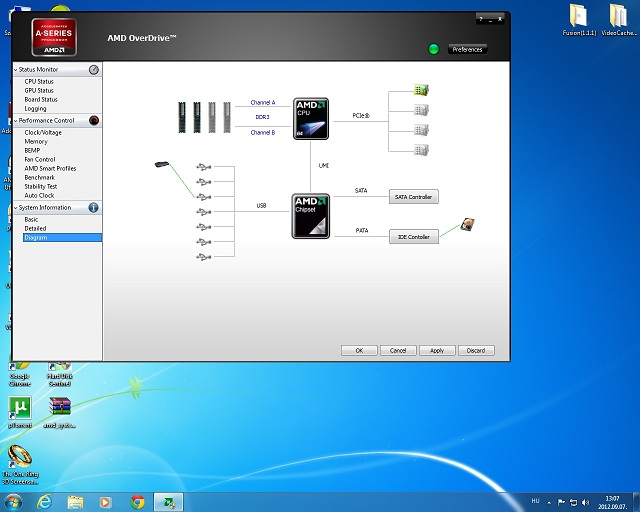640x512 pixels.
Task: Open Google Chrome from the taskbar
Action: pos(138,502)
